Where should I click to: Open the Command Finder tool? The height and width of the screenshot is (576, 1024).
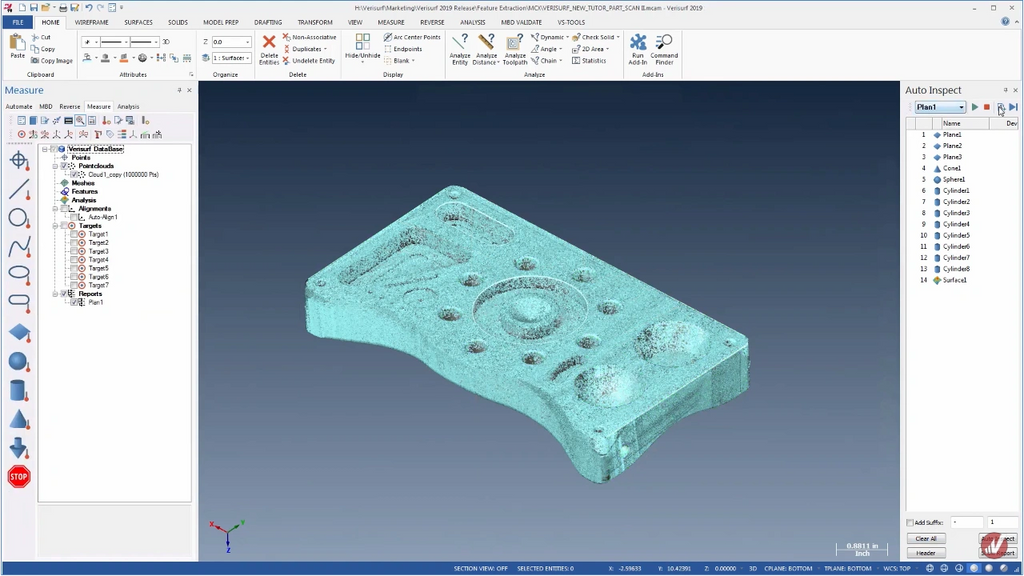pos(664,42)
